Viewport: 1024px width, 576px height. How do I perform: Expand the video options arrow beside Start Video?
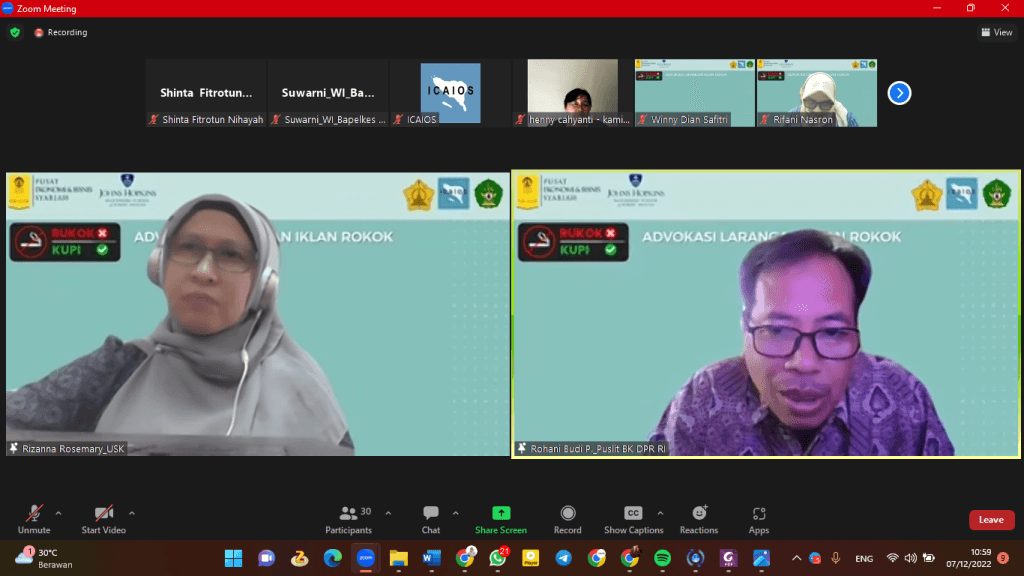[x=132, y=513]
